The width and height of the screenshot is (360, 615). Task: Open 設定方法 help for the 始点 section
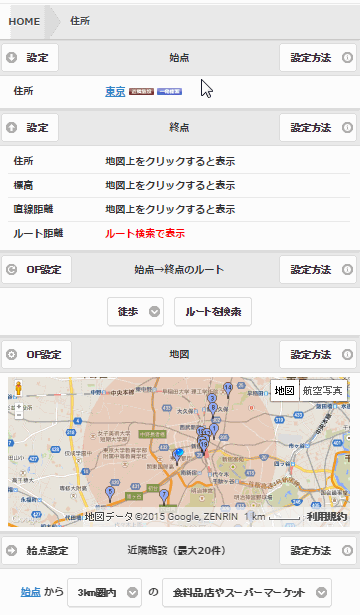click(318, 58)
